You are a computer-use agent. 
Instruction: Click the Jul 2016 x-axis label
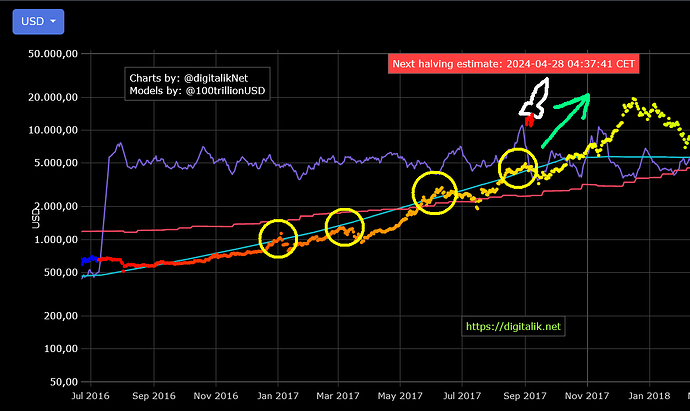(x=90, y=396)
